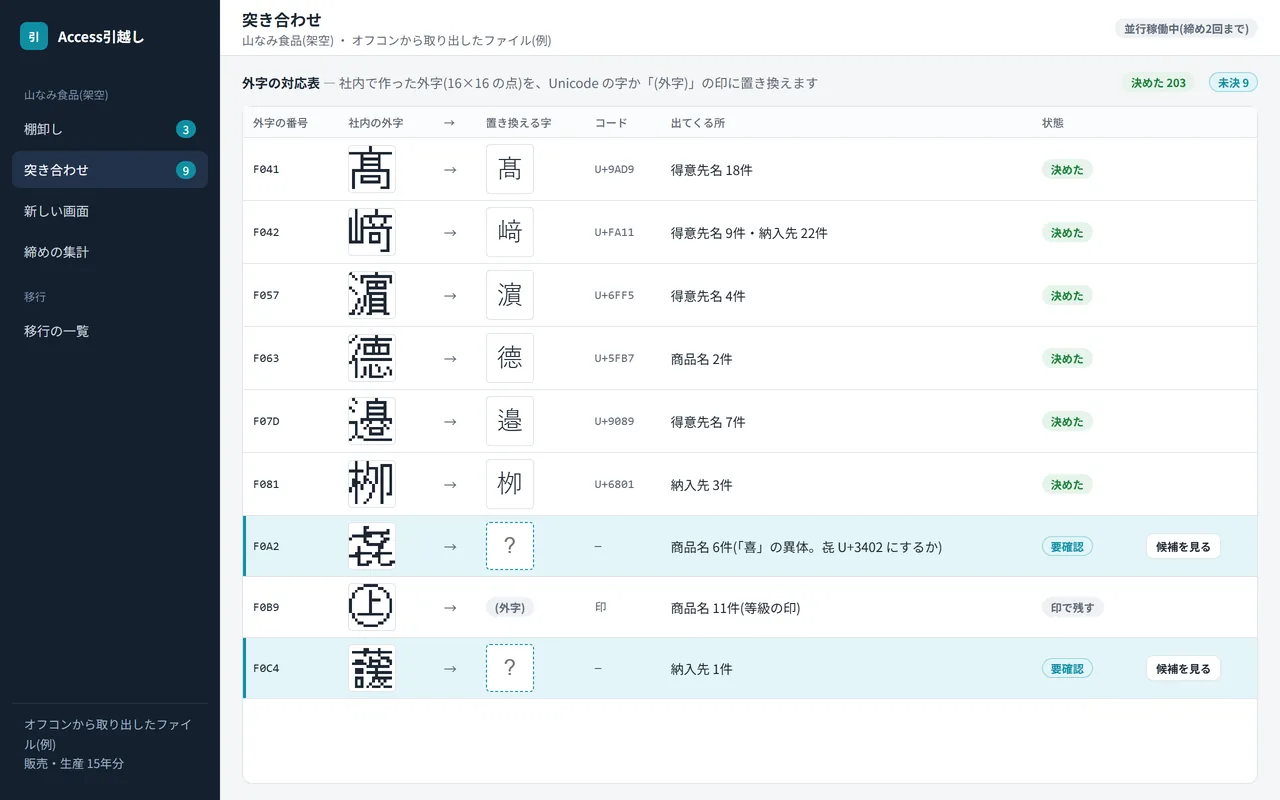Click 並行稼働中(締め2回まで) status badge

(x=1186, y=28)
